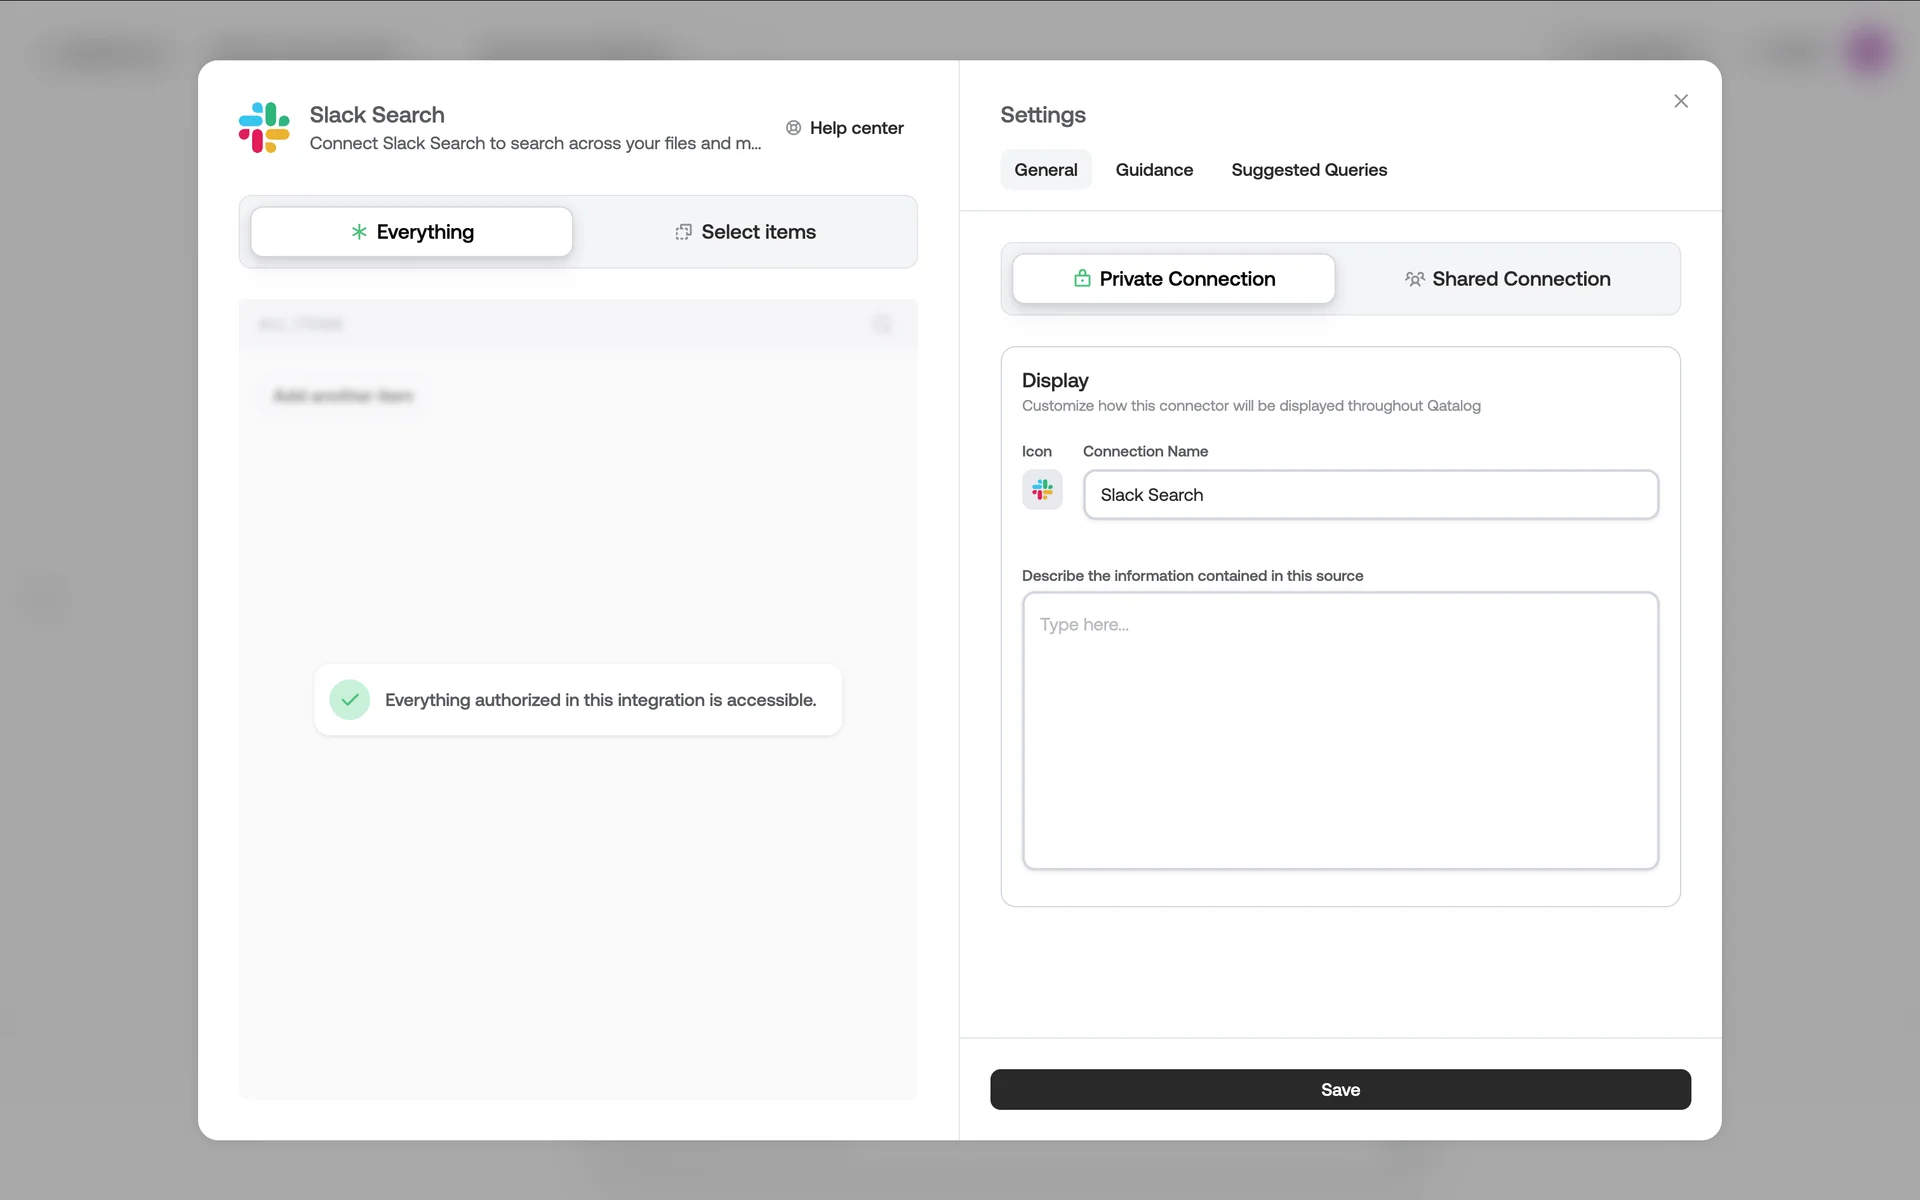Click the Private Connection lock icon

[x=1082, y=279]
